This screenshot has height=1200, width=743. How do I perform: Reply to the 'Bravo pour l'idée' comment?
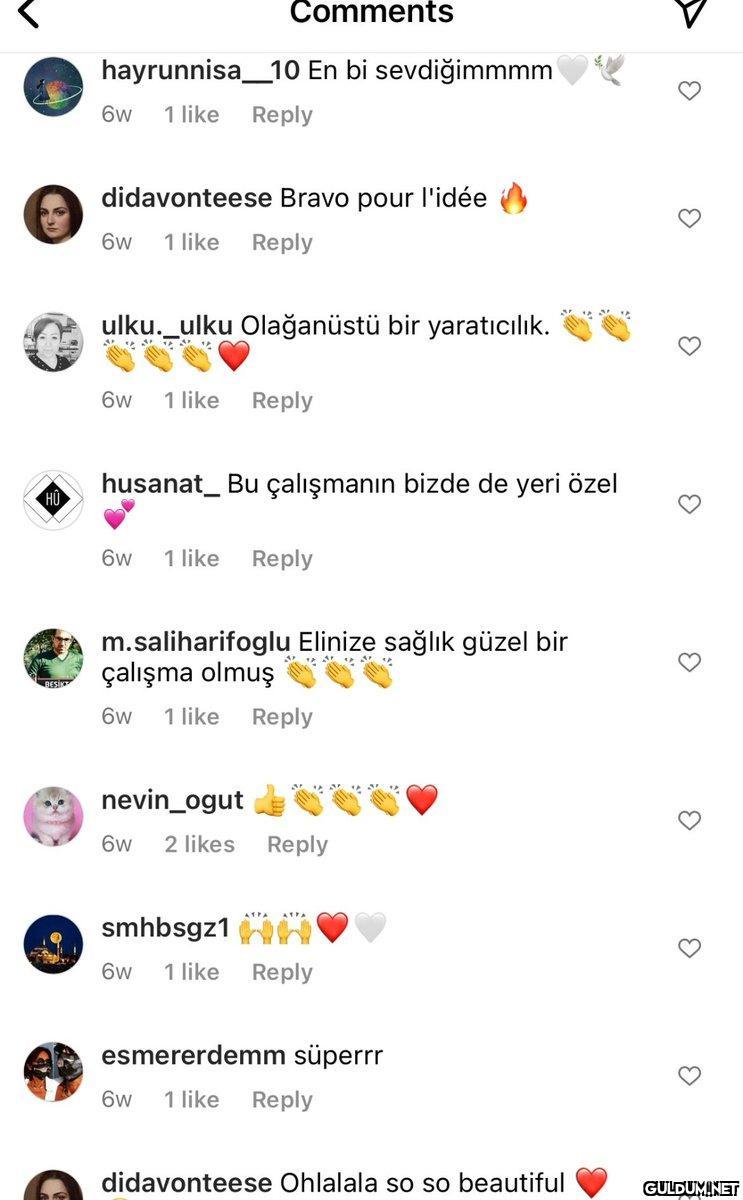pyautogui.click(x=282, y=242)
